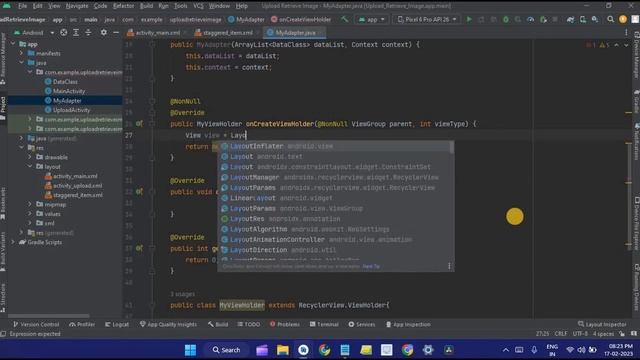Open the File menu

point(22,6)
